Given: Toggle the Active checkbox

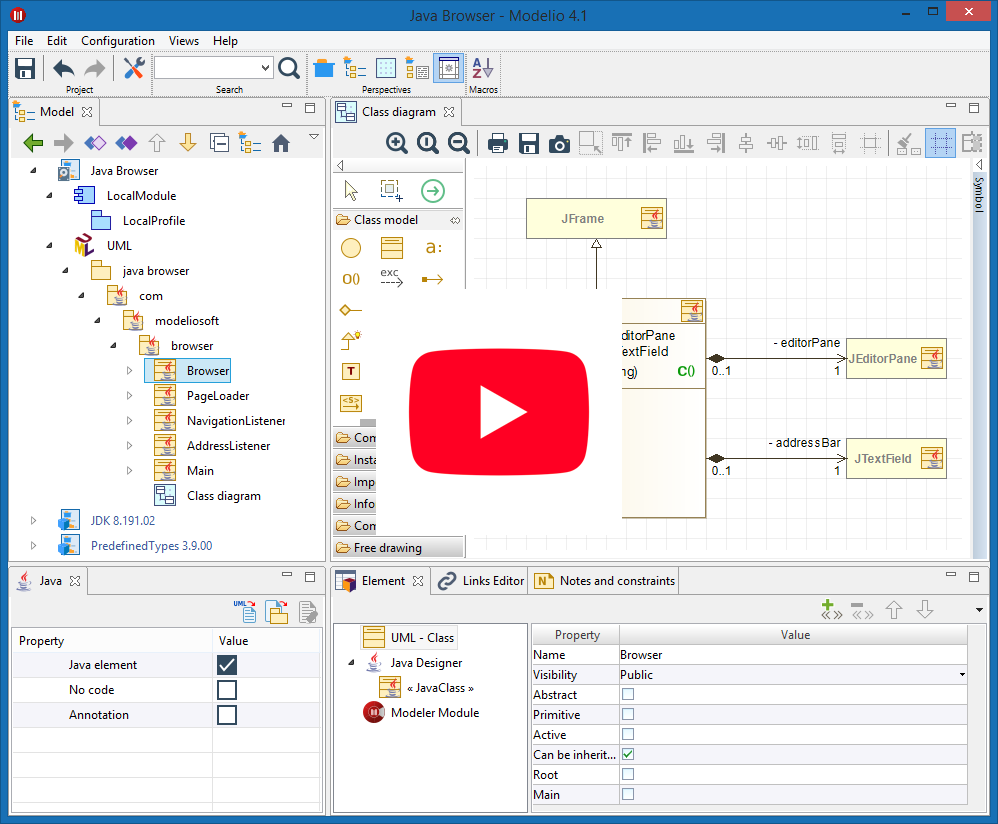Looking at the screenshot, I should [x=628, y=734].
